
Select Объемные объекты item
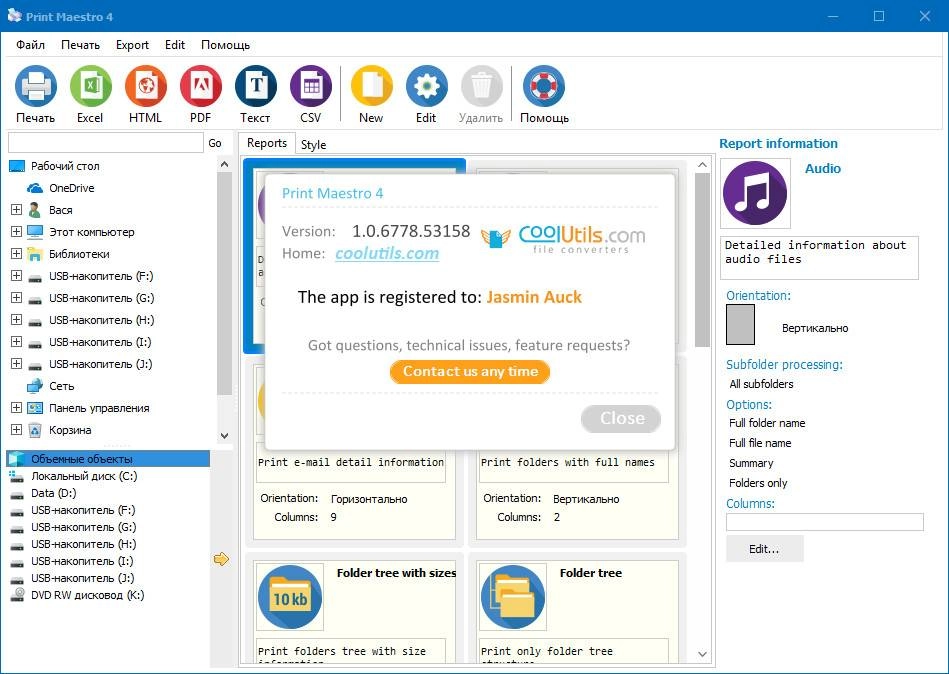(x=108, y=459)
